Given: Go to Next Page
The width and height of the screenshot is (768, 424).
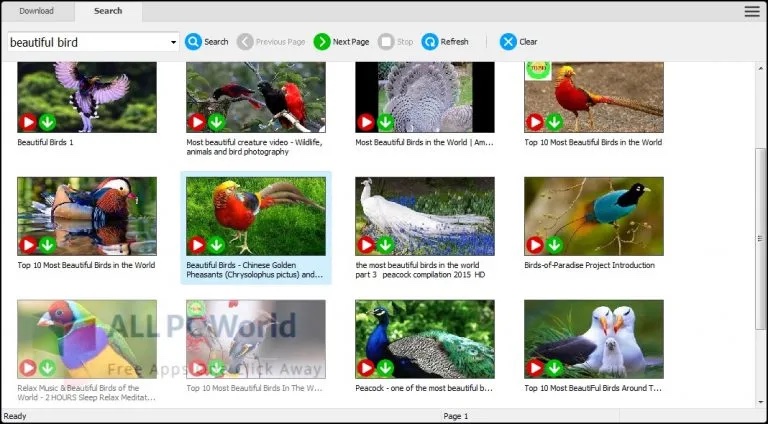Looking at the screenshot, I should pos(341,42).
